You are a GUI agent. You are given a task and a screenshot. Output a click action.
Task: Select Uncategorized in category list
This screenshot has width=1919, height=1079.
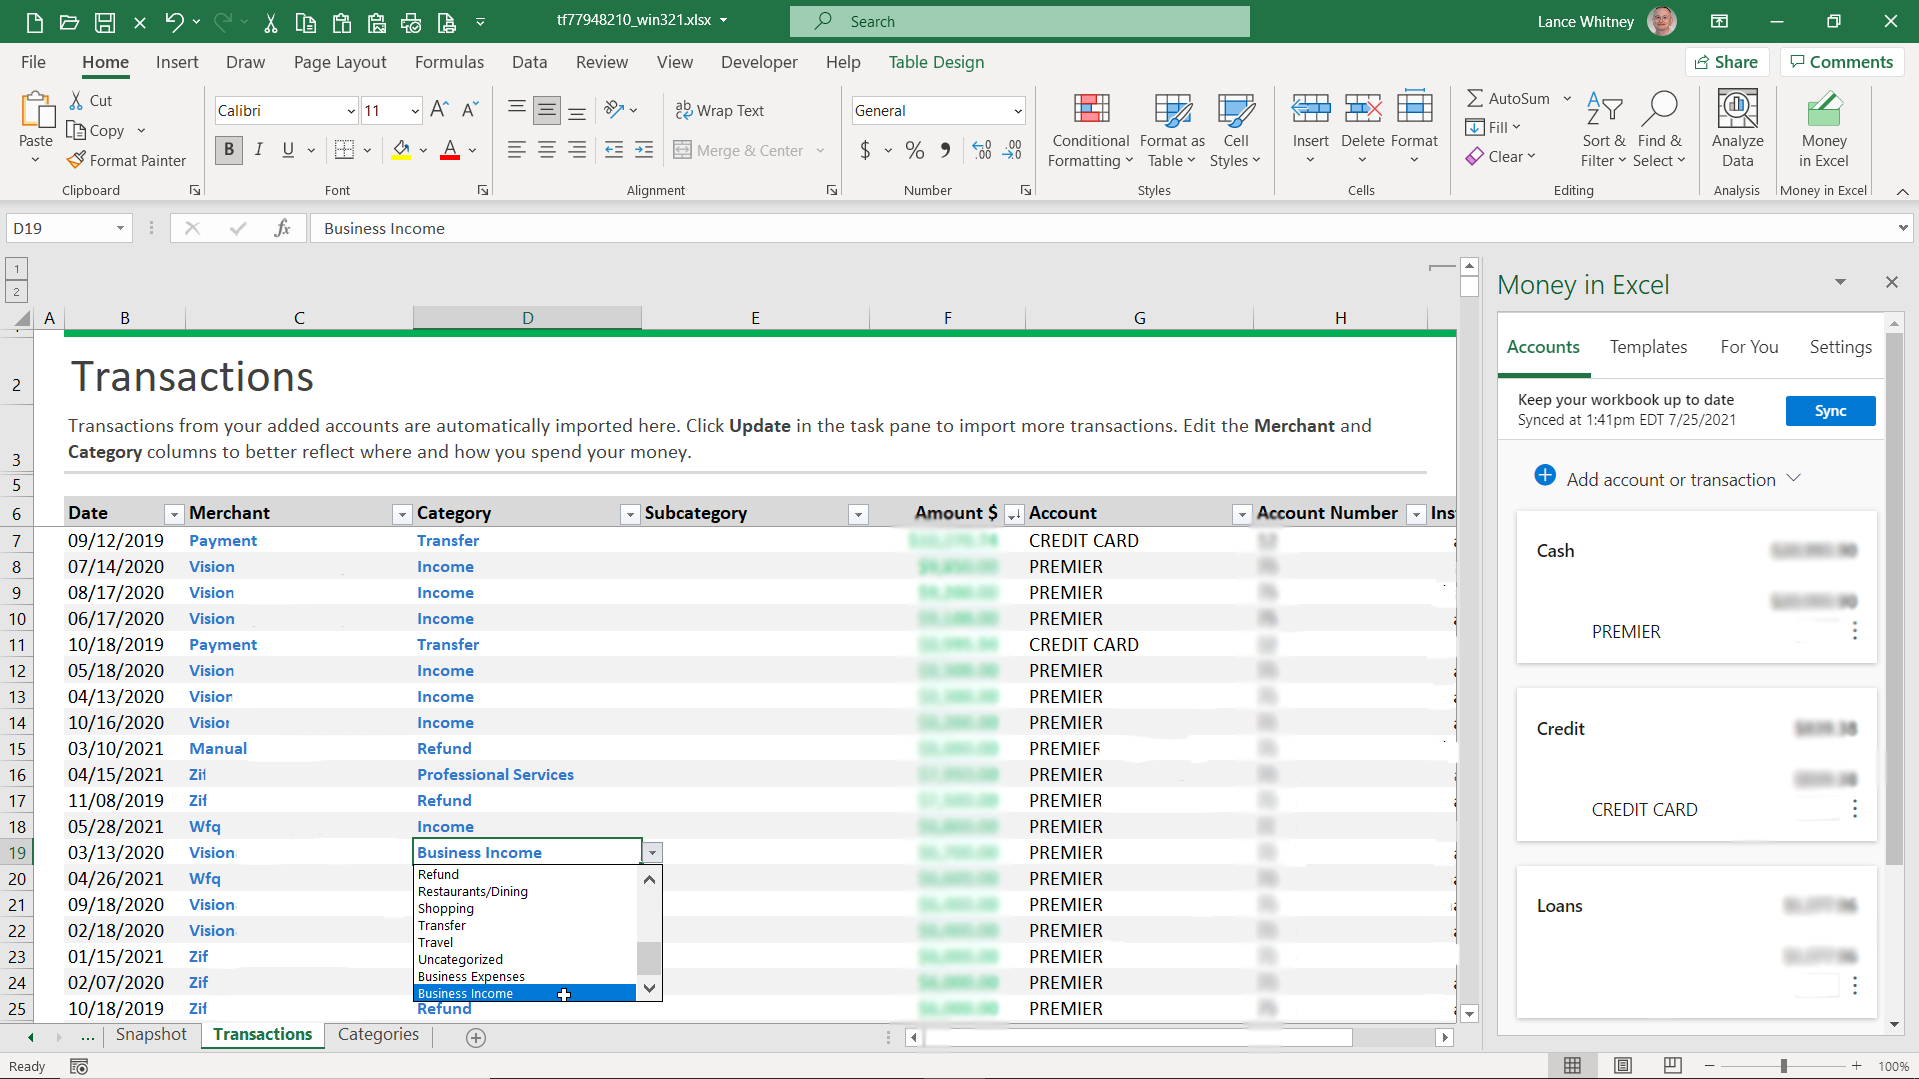(x=524, y=959)
